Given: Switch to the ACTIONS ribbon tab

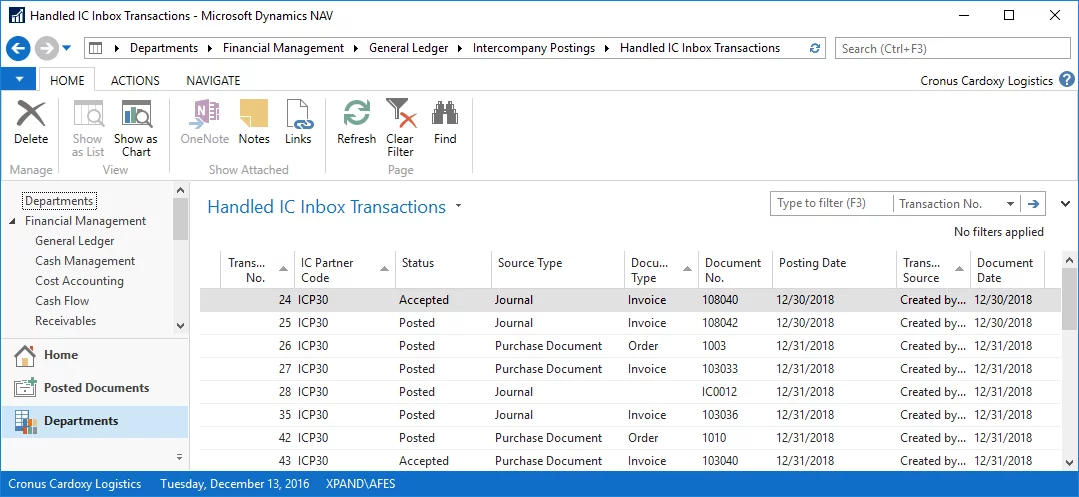Looking at the screenshot, I should (x=135, y=81).
